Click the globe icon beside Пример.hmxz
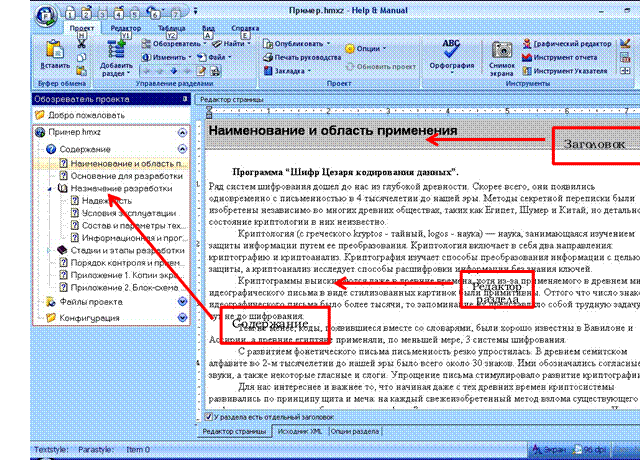The height and width of the screenshot is (465, 640). (40, 132)
